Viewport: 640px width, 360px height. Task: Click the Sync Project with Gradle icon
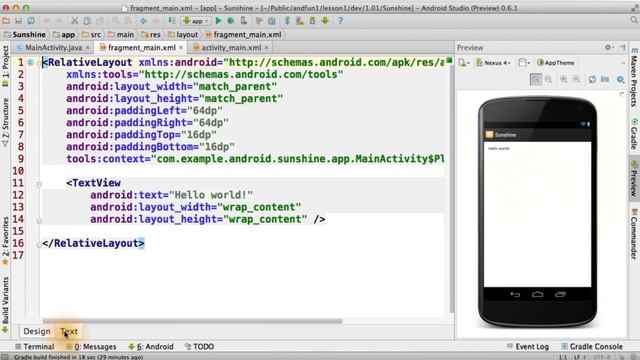[287, 20]
